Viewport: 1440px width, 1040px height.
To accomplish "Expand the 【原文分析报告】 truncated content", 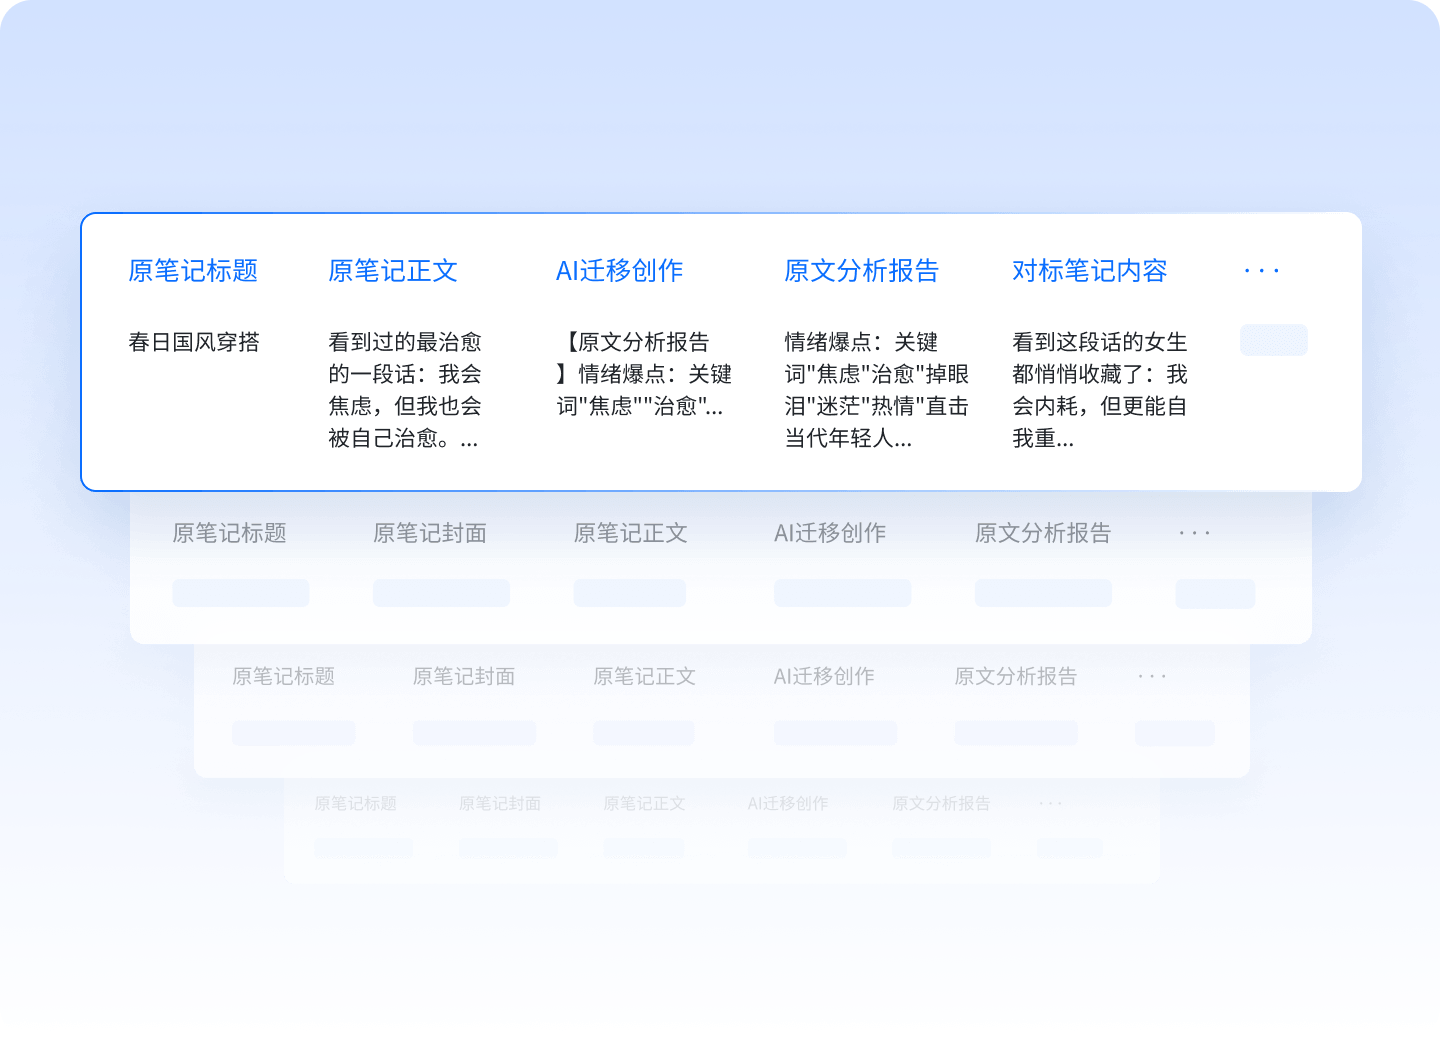I will pyautogui.click(x=645, y=375).
